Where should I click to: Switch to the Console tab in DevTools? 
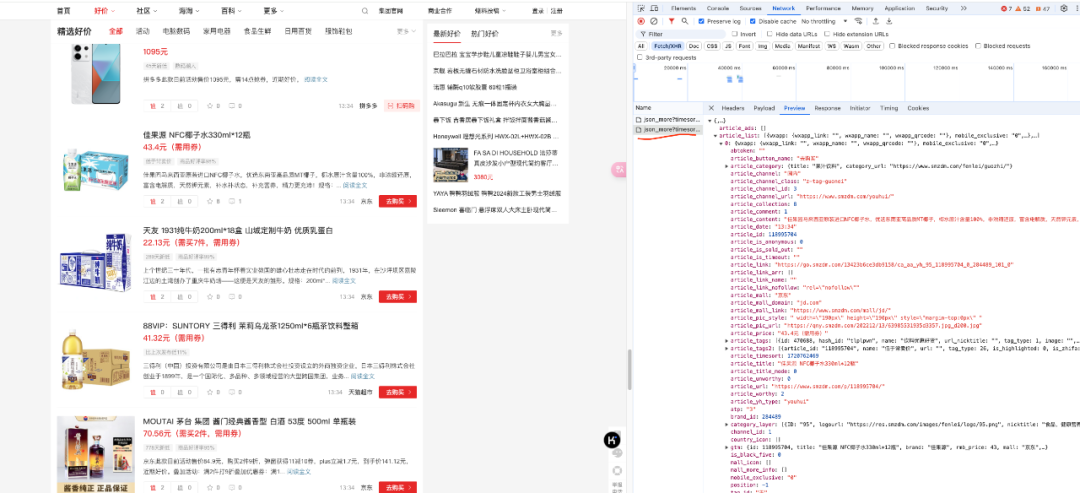coord(718,8)
